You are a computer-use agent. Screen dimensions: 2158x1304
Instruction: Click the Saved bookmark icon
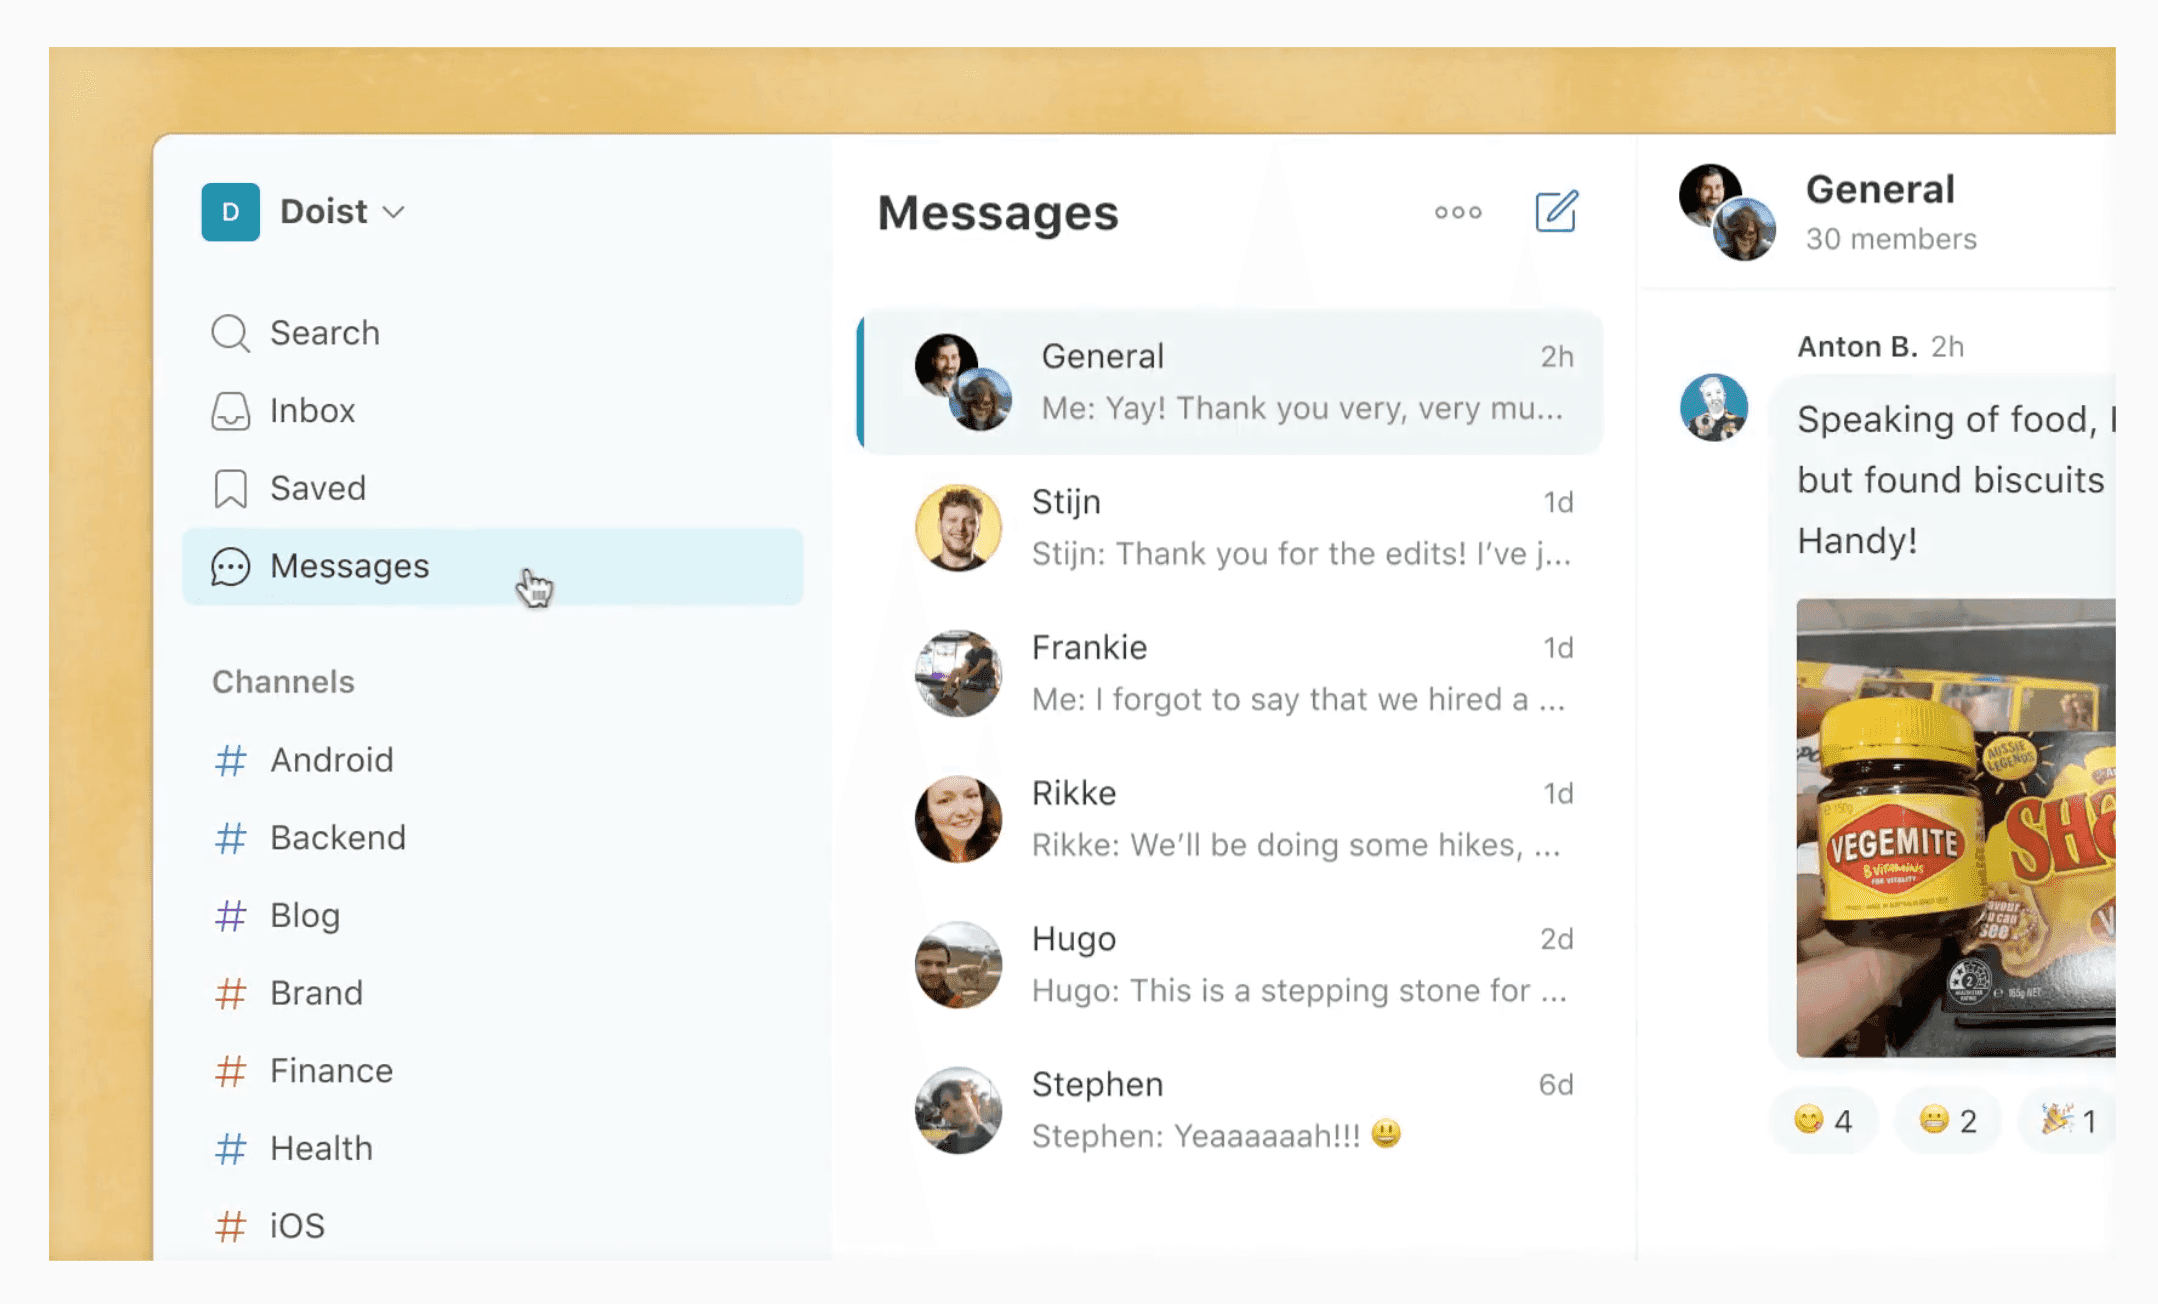(x=230, y=489)
